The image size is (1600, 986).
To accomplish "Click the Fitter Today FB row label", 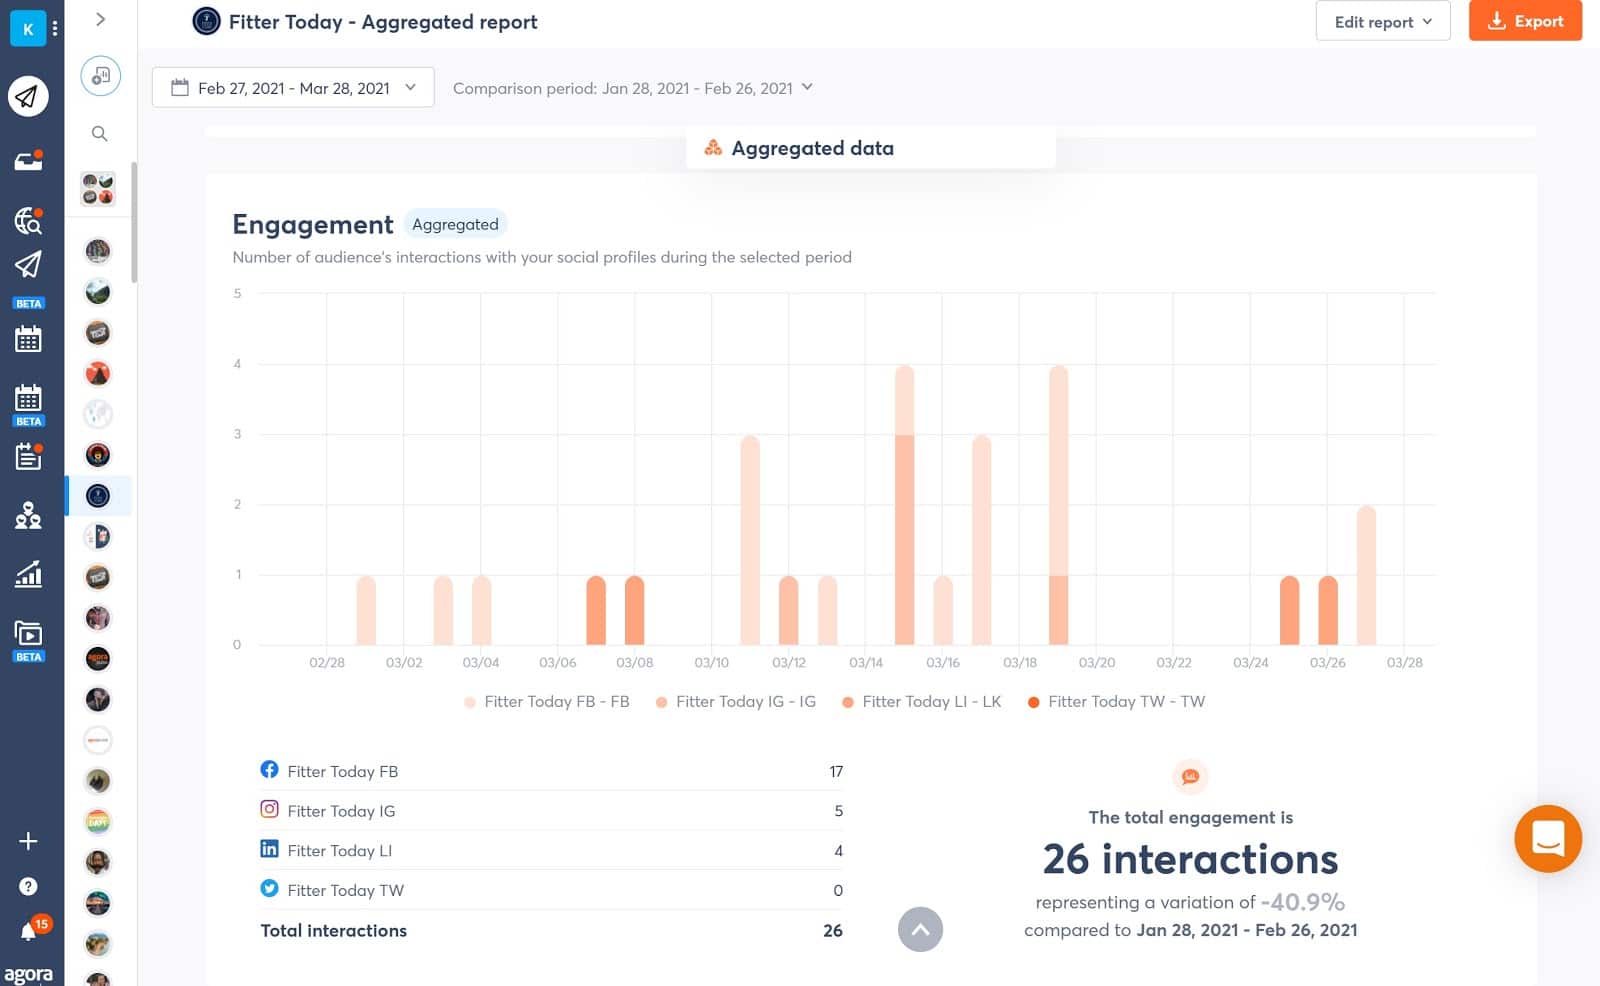I will pyautogui.click(x=342, y=772).
